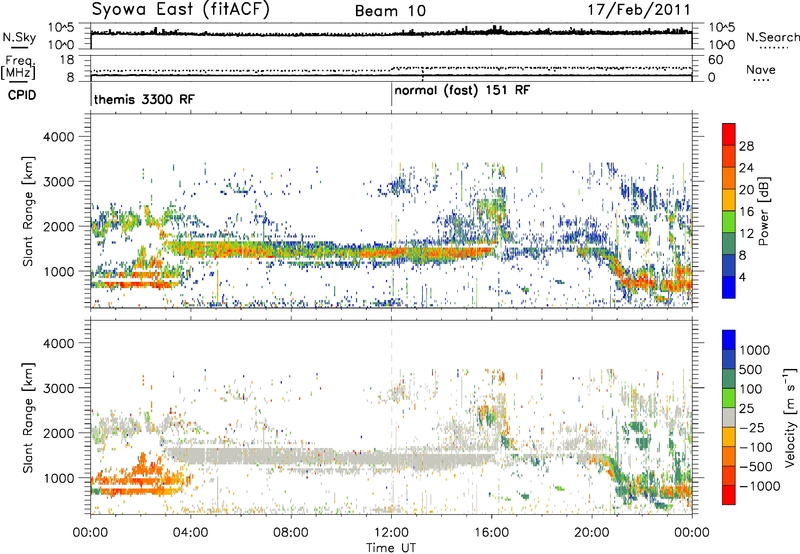Click the "20:00" time axis label

[x=592, y=533]
